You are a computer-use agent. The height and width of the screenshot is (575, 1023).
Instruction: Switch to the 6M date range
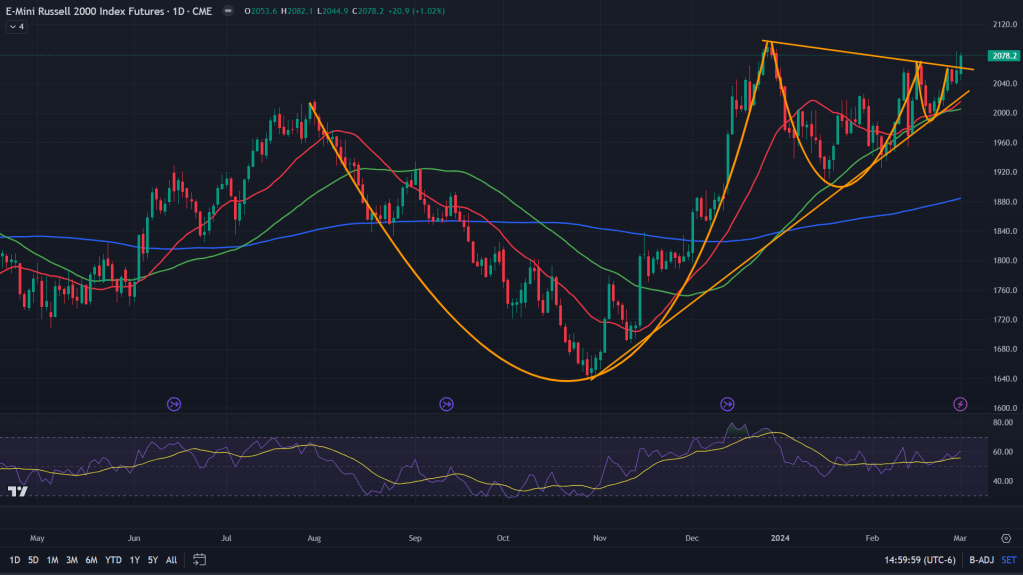pos(90,559)
